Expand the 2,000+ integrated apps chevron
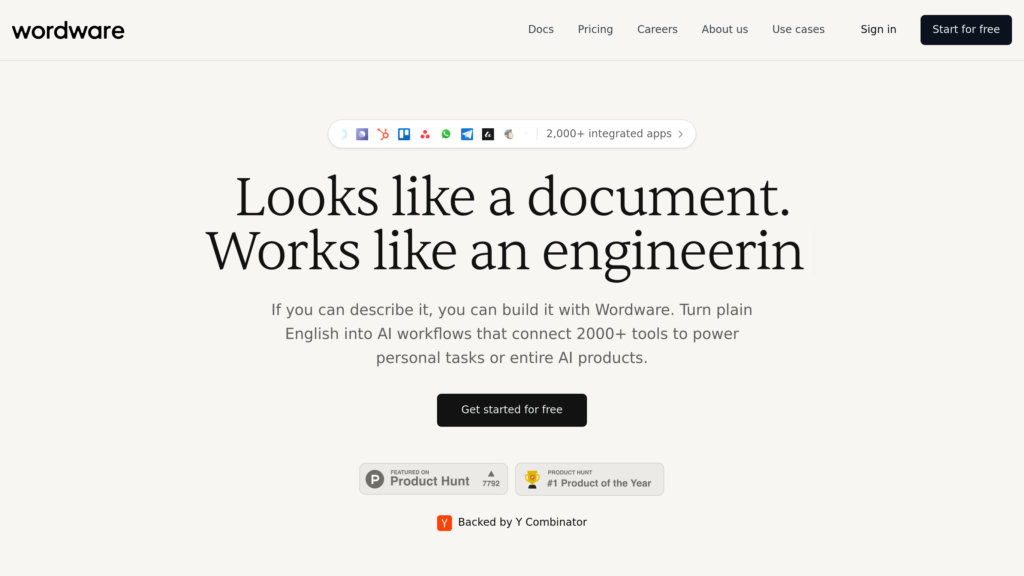This screenshot has height=576, width=1024. (x=680, y=134)
